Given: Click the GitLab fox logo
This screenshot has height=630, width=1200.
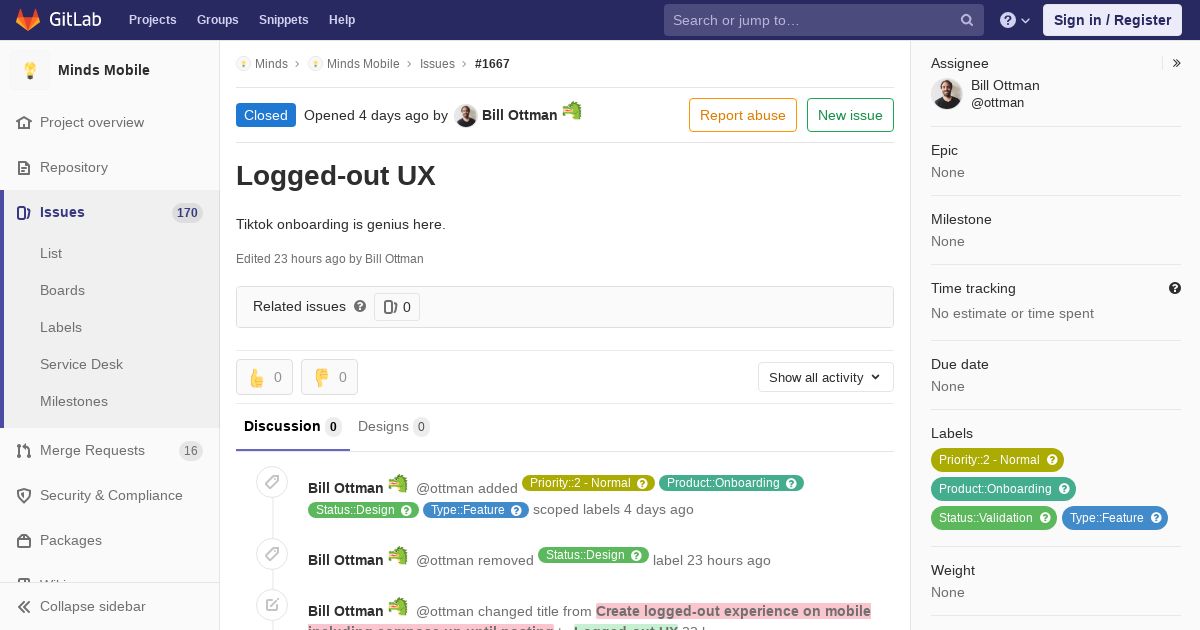Looking at the screenshot, I should tap(28, 20).
